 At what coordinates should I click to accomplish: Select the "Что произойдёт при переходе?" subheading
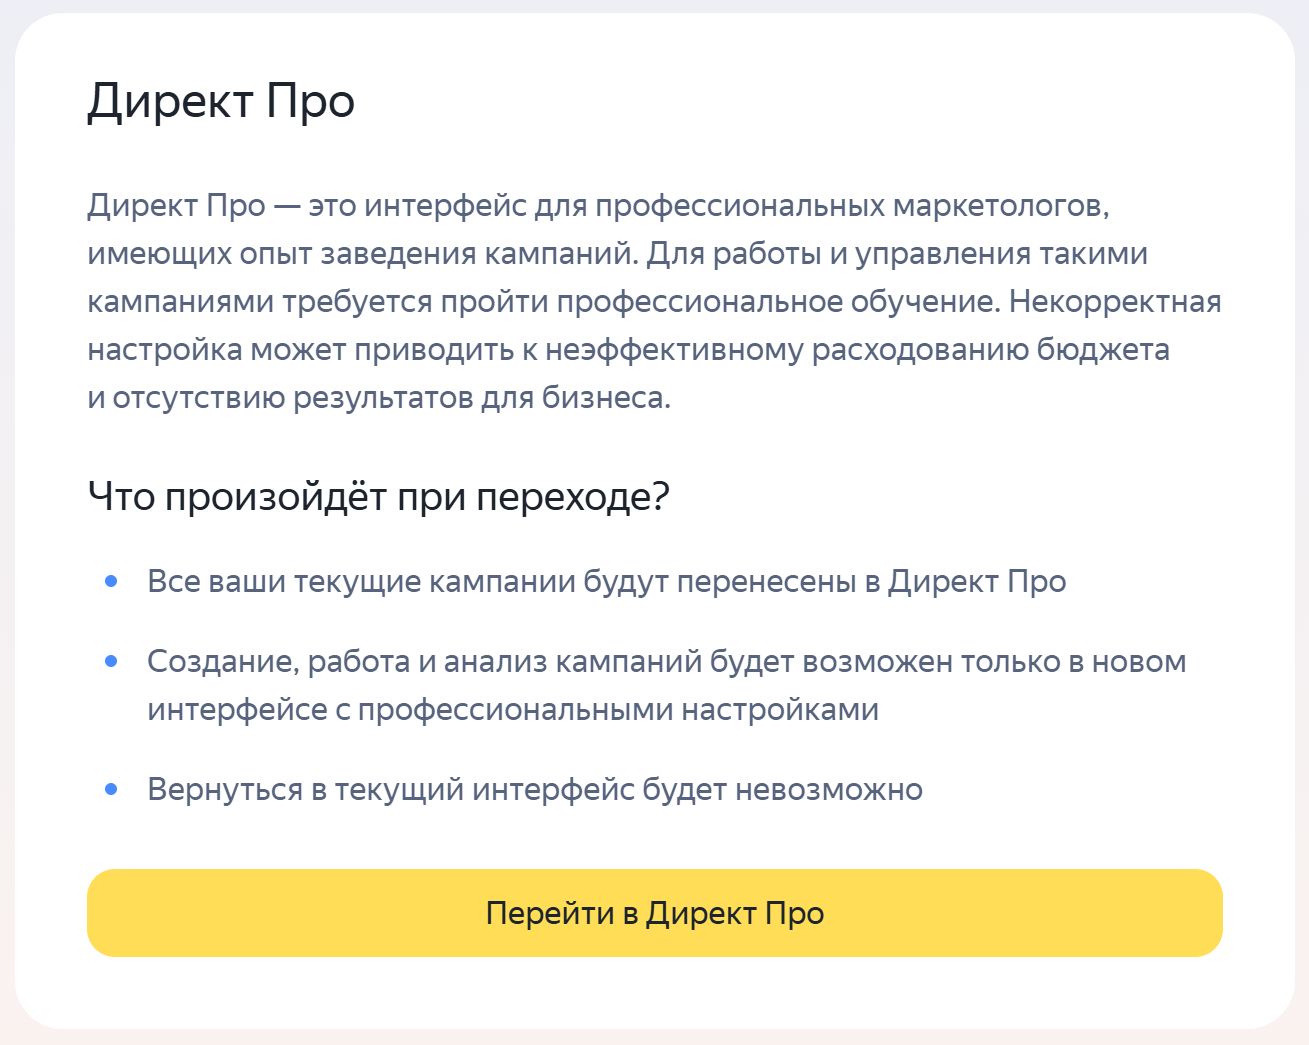[378, 496]
